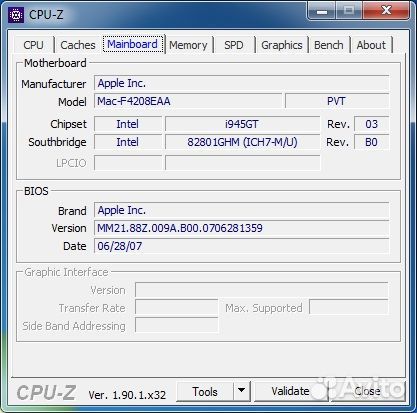The image size is (417, 413).
Task: Click the Southbridge vendor Intel field
Action: coord(128,142)
